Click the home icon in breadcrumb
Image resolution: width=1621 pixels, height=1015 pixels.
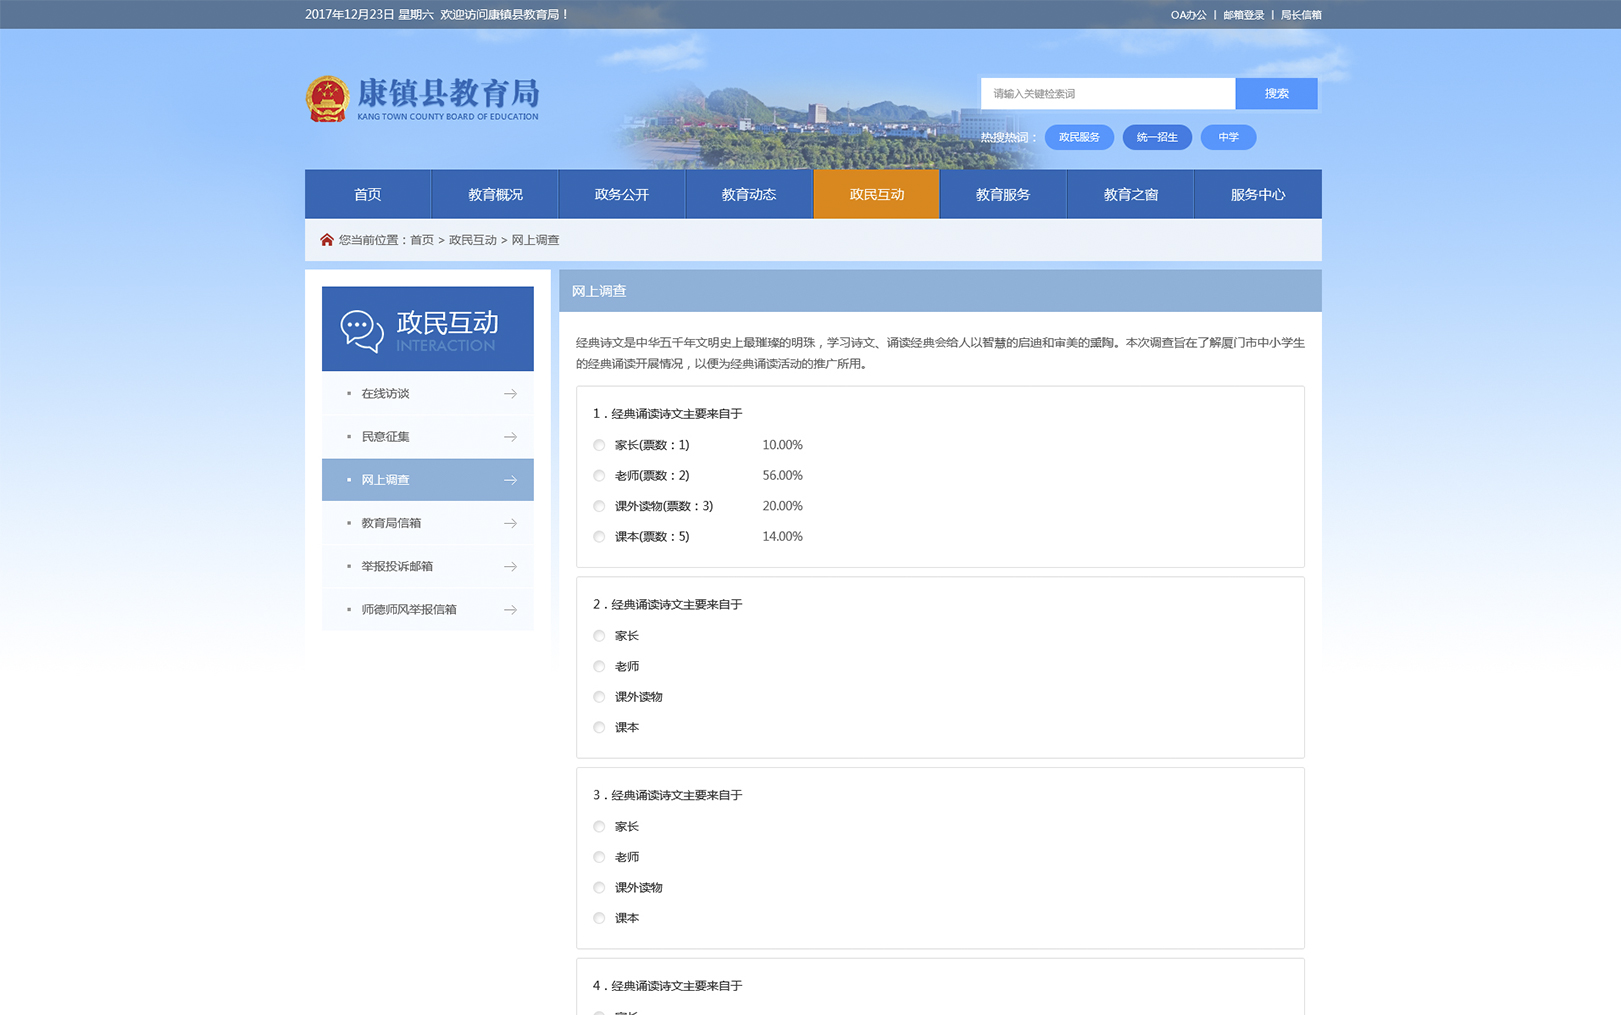[x=326, y=240]
